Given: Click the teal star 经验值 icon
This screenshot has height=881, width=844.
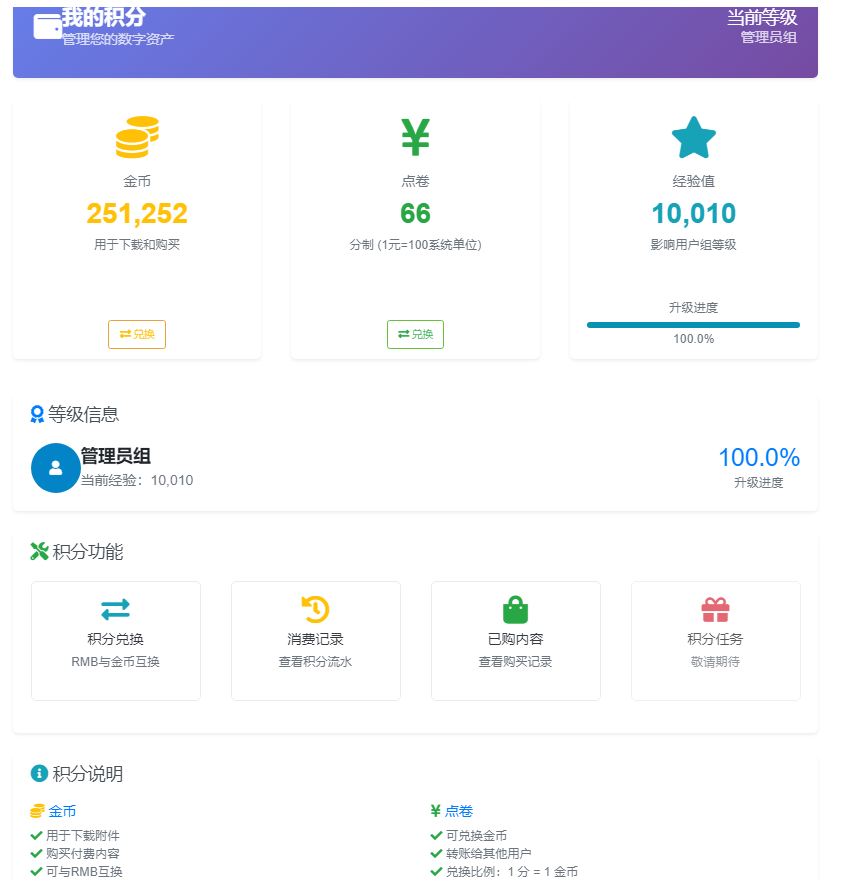Looking at the screenshot, I should (693, 138).
